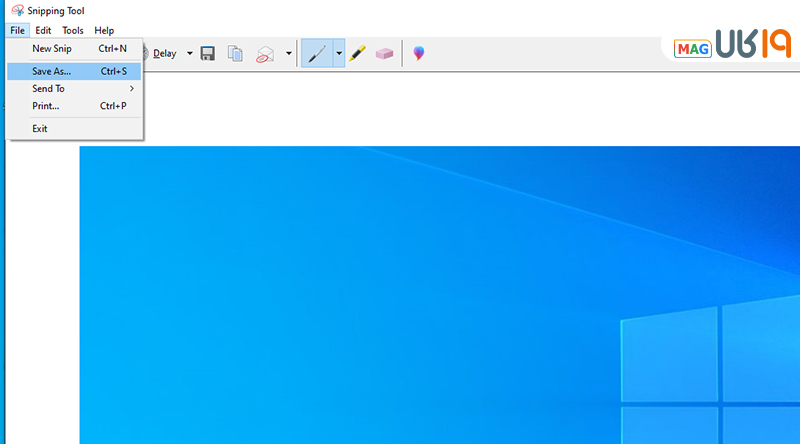Select the Pen tool
Viewport: 800px width, 444px height.
317,54
